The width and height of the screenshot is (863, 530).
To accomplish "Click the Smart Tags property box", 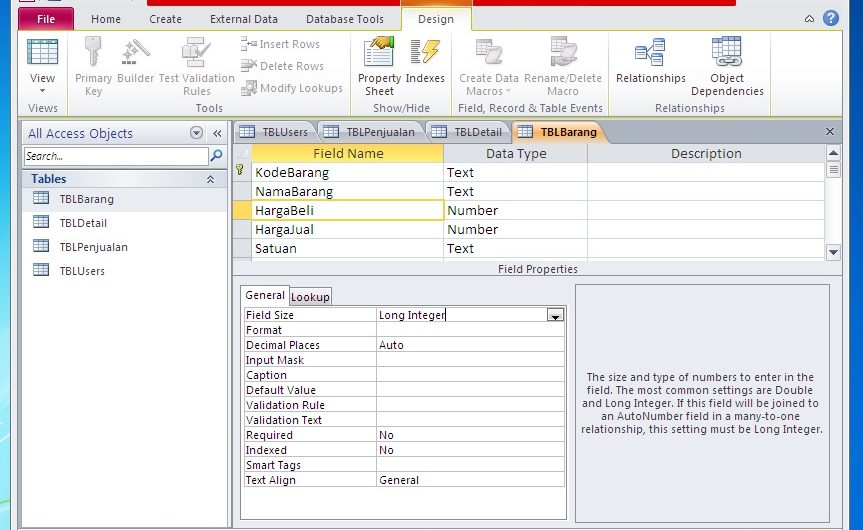I will click(x=471, y=465).
